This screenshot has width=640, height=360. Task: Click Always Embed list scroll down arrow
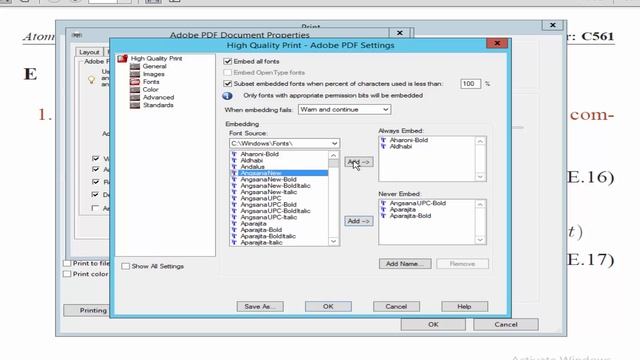480,177
